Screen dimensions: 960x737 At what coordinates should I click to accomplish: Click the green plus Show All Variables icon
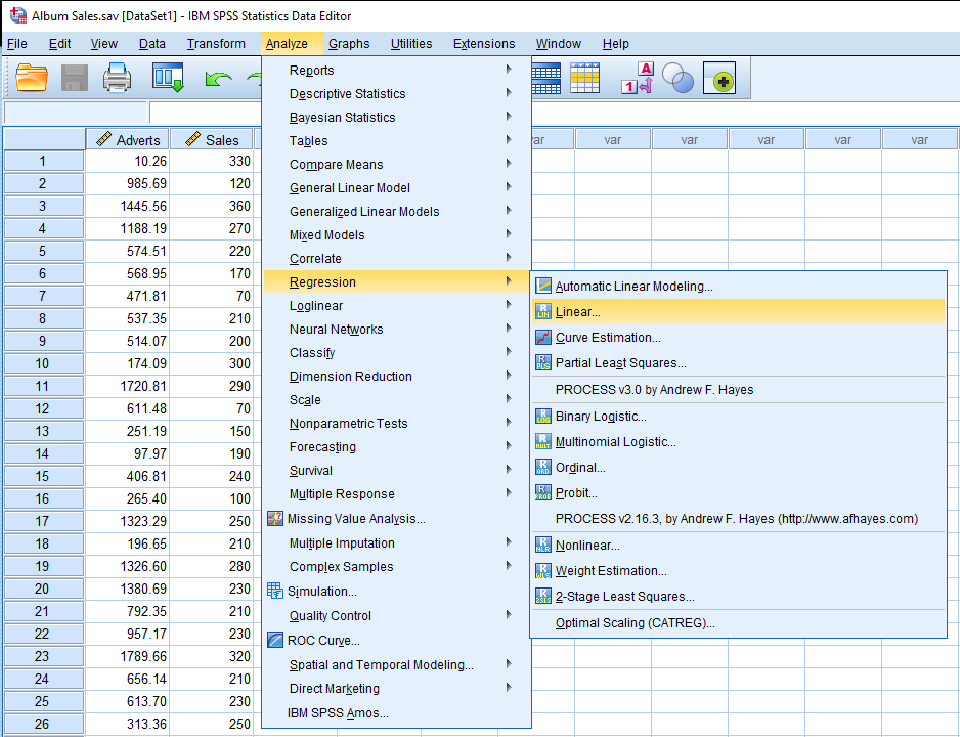tap(719, 78)
